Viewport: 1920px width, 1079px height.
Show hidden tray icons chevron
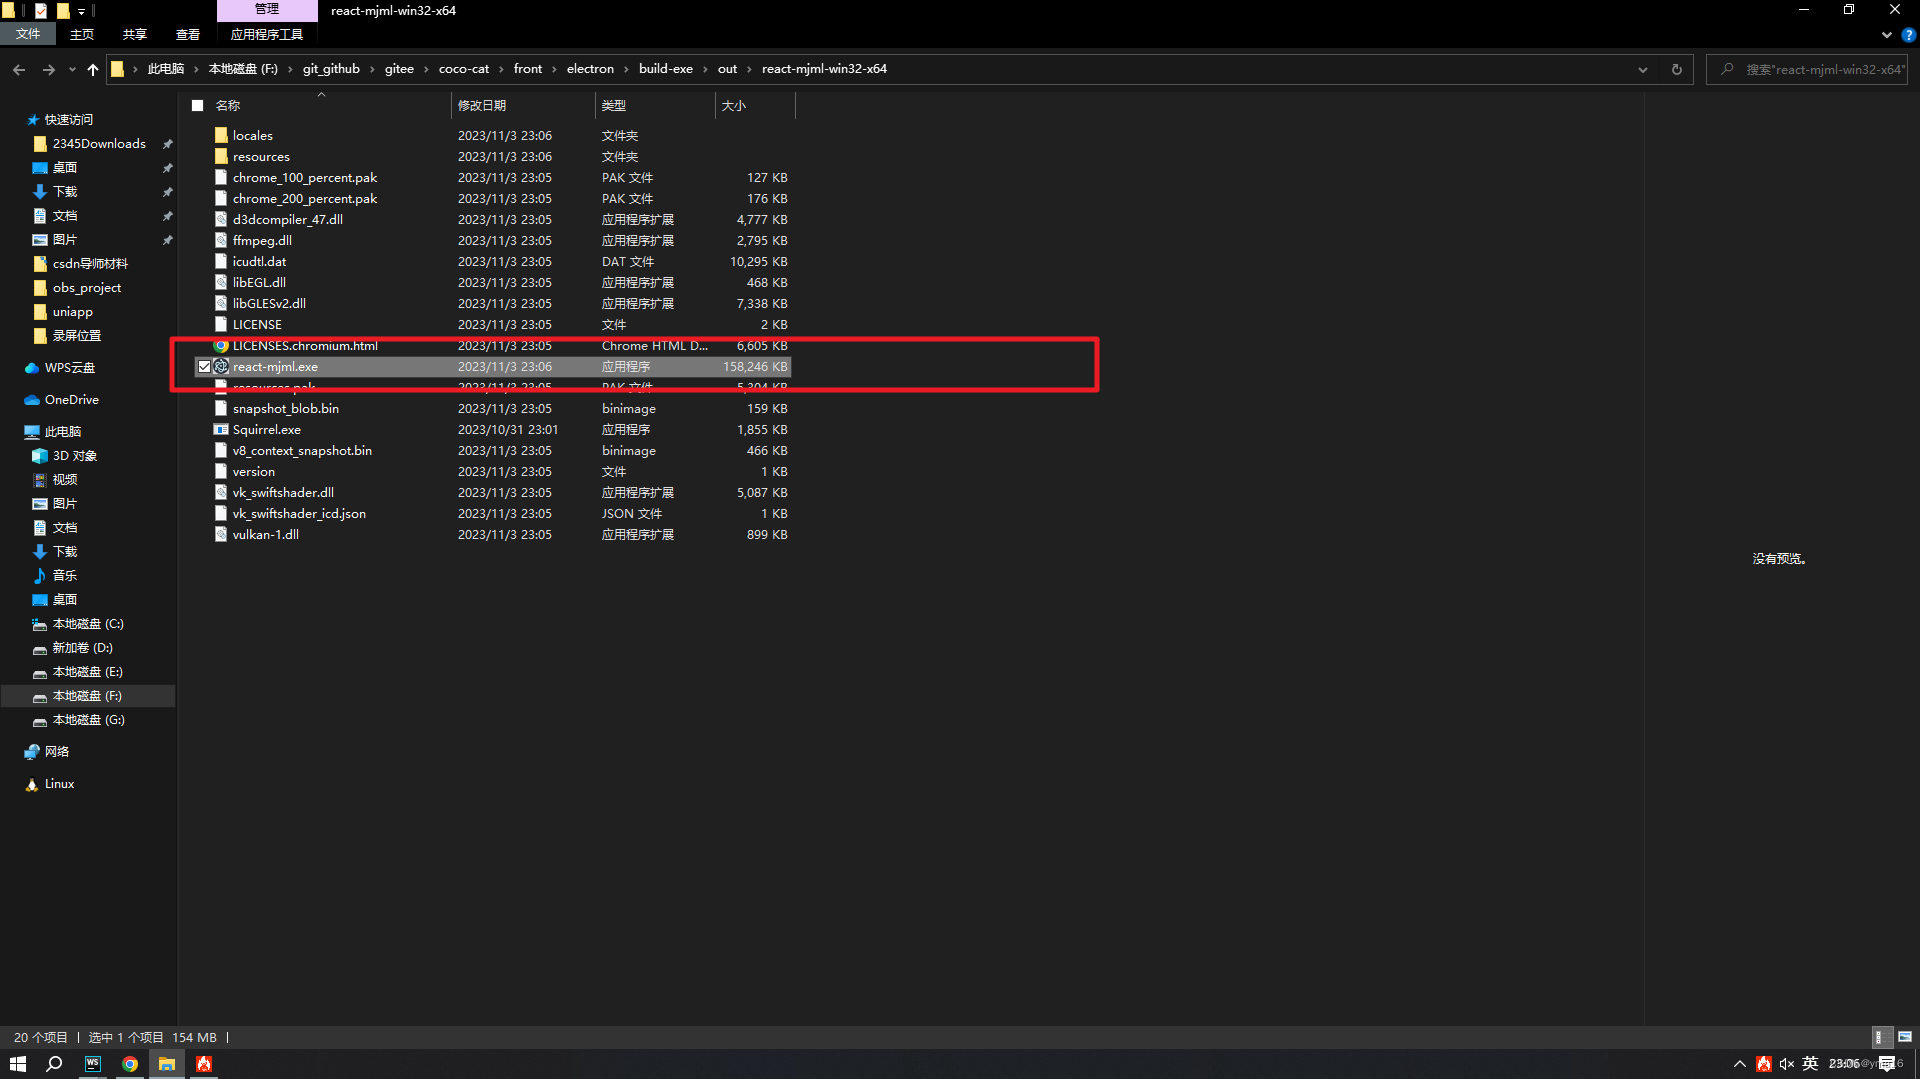click(1740, 1064)
